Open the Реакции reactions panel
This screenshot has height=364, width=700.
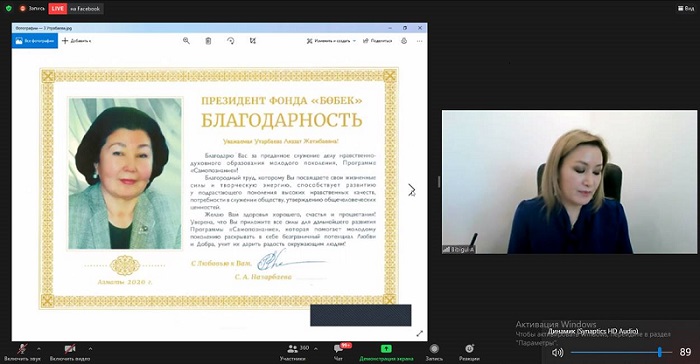pyautogui.click(x=469, y=352)
